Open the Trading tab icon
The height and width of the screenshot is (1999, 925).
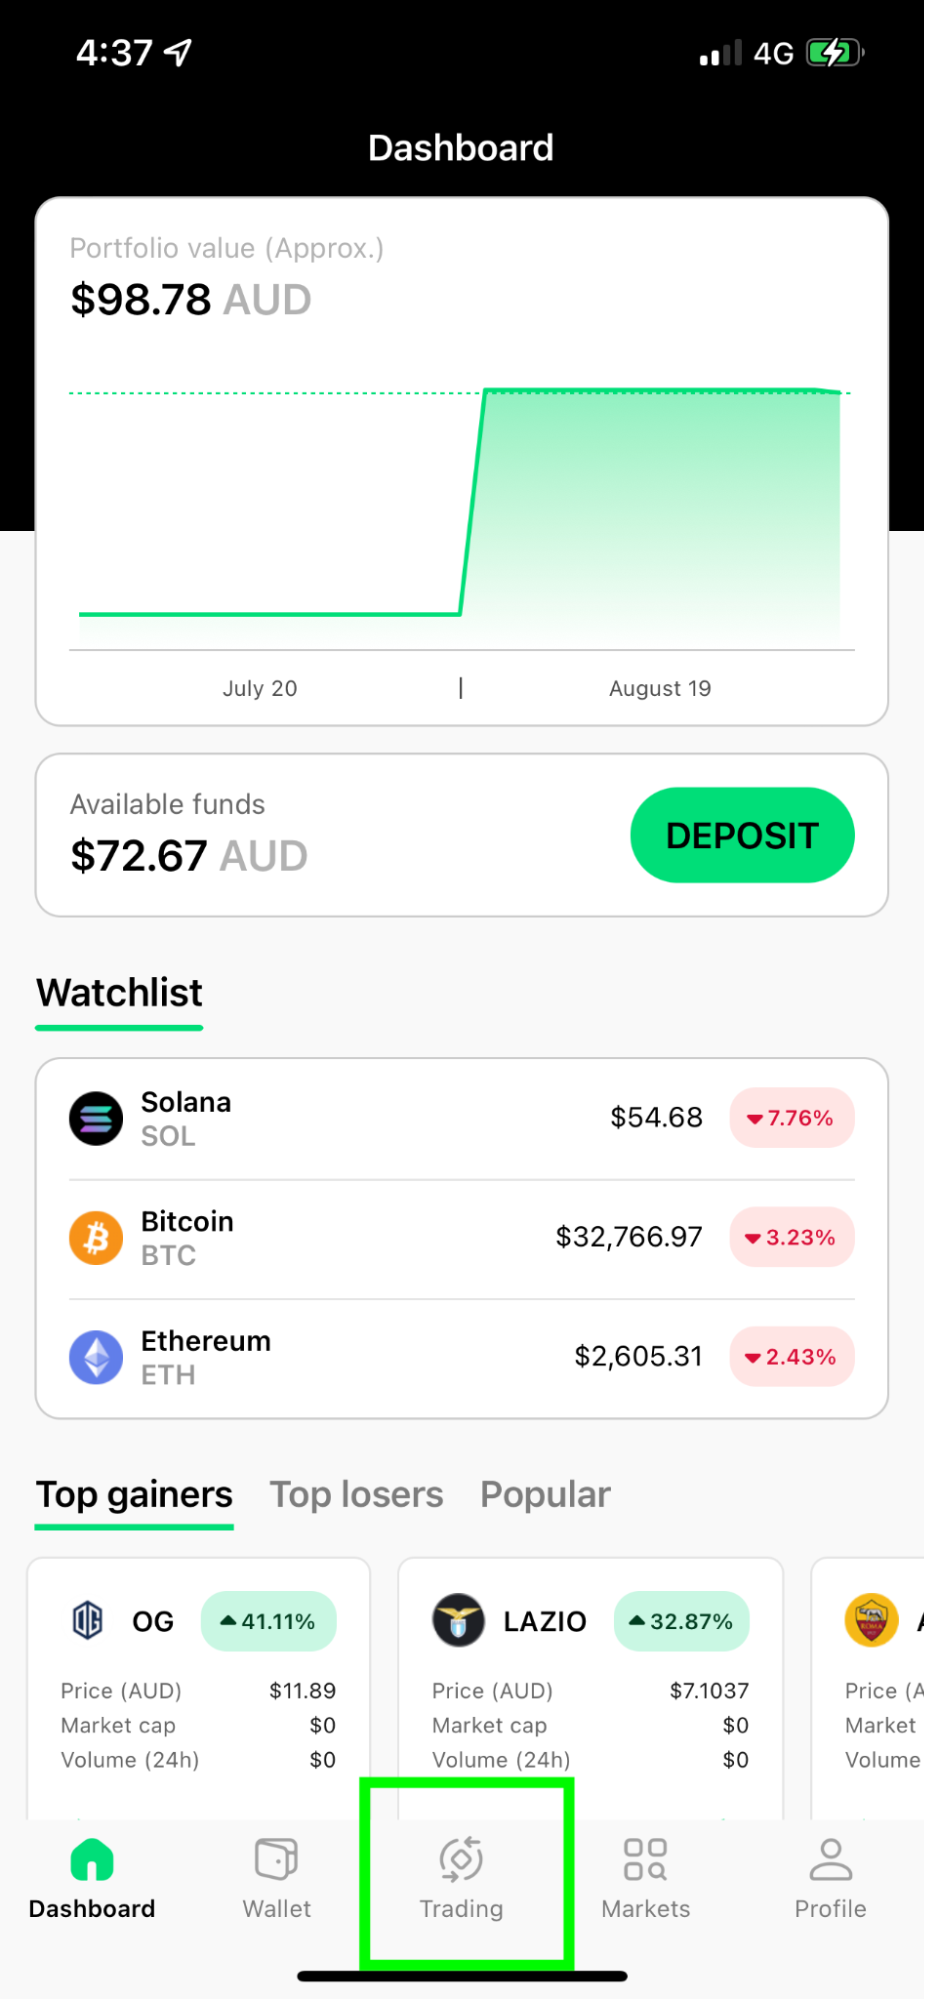461,1859
